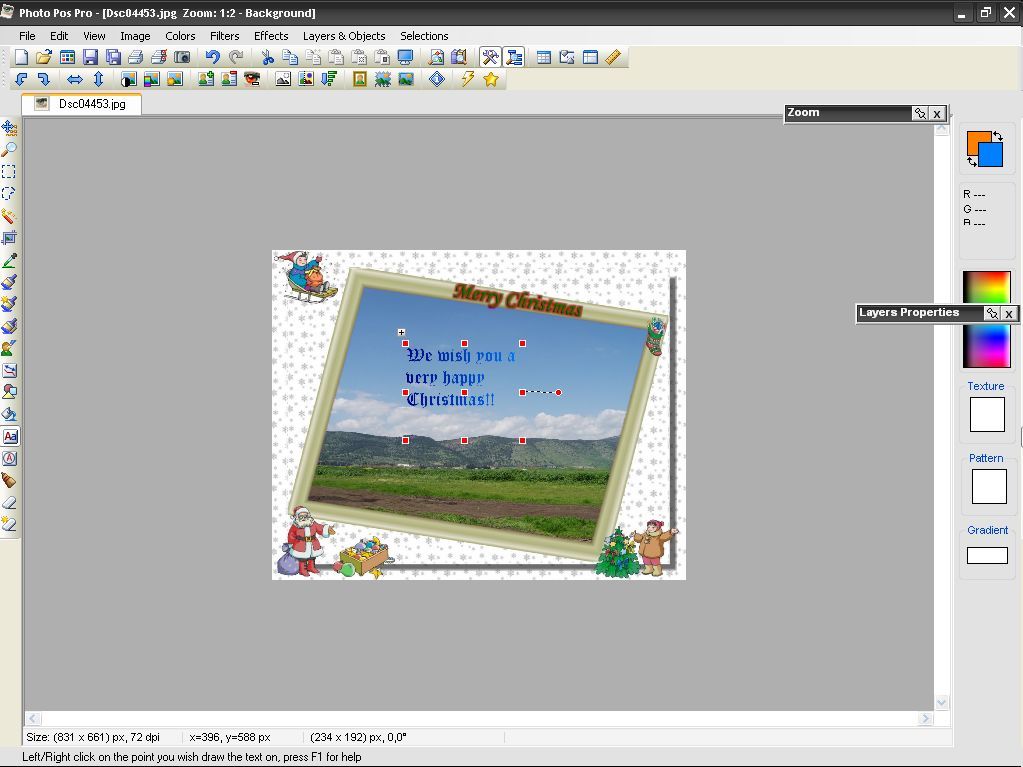Screen dimensions: 1023x767
Task: Swap foreground and background colors
Action: coord(997,136)
